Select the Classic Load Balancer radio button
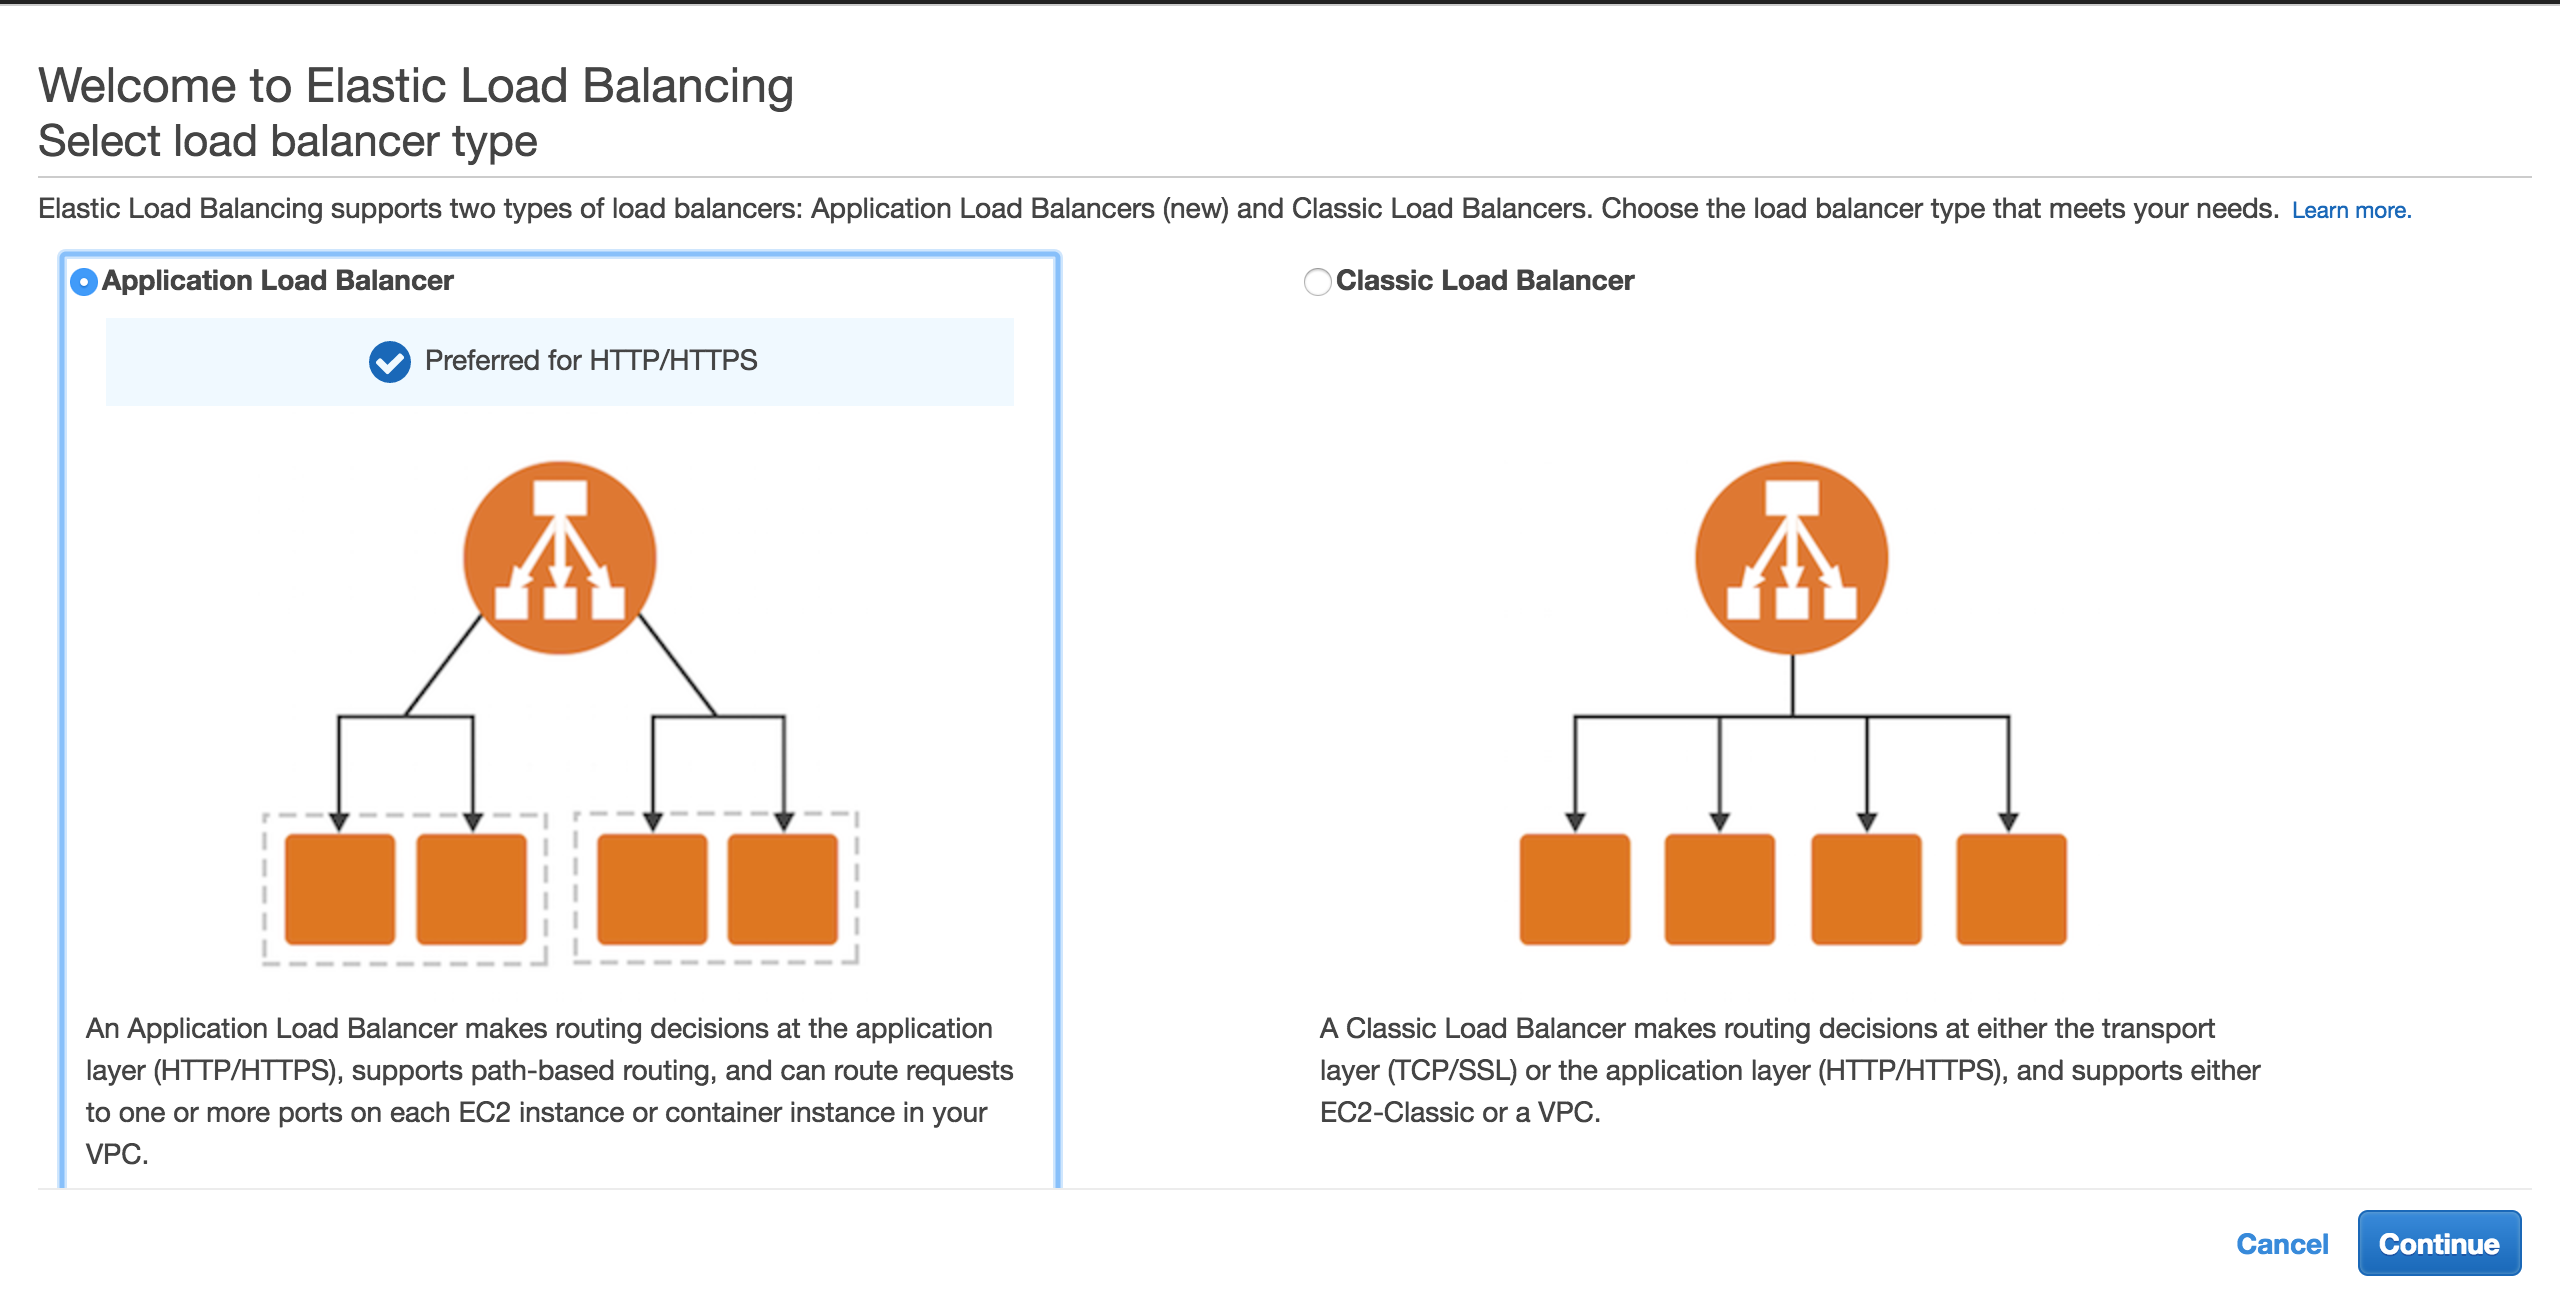Screen dimensions: 2560x1300 (1317, 282)
